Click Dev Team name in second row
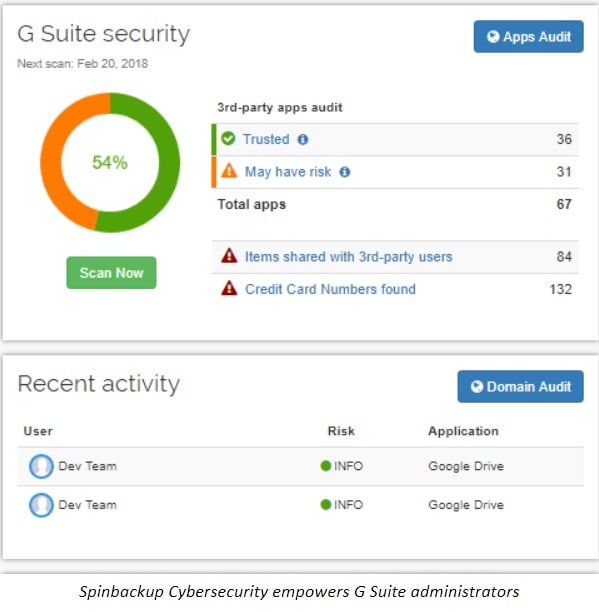 point(87,505)
